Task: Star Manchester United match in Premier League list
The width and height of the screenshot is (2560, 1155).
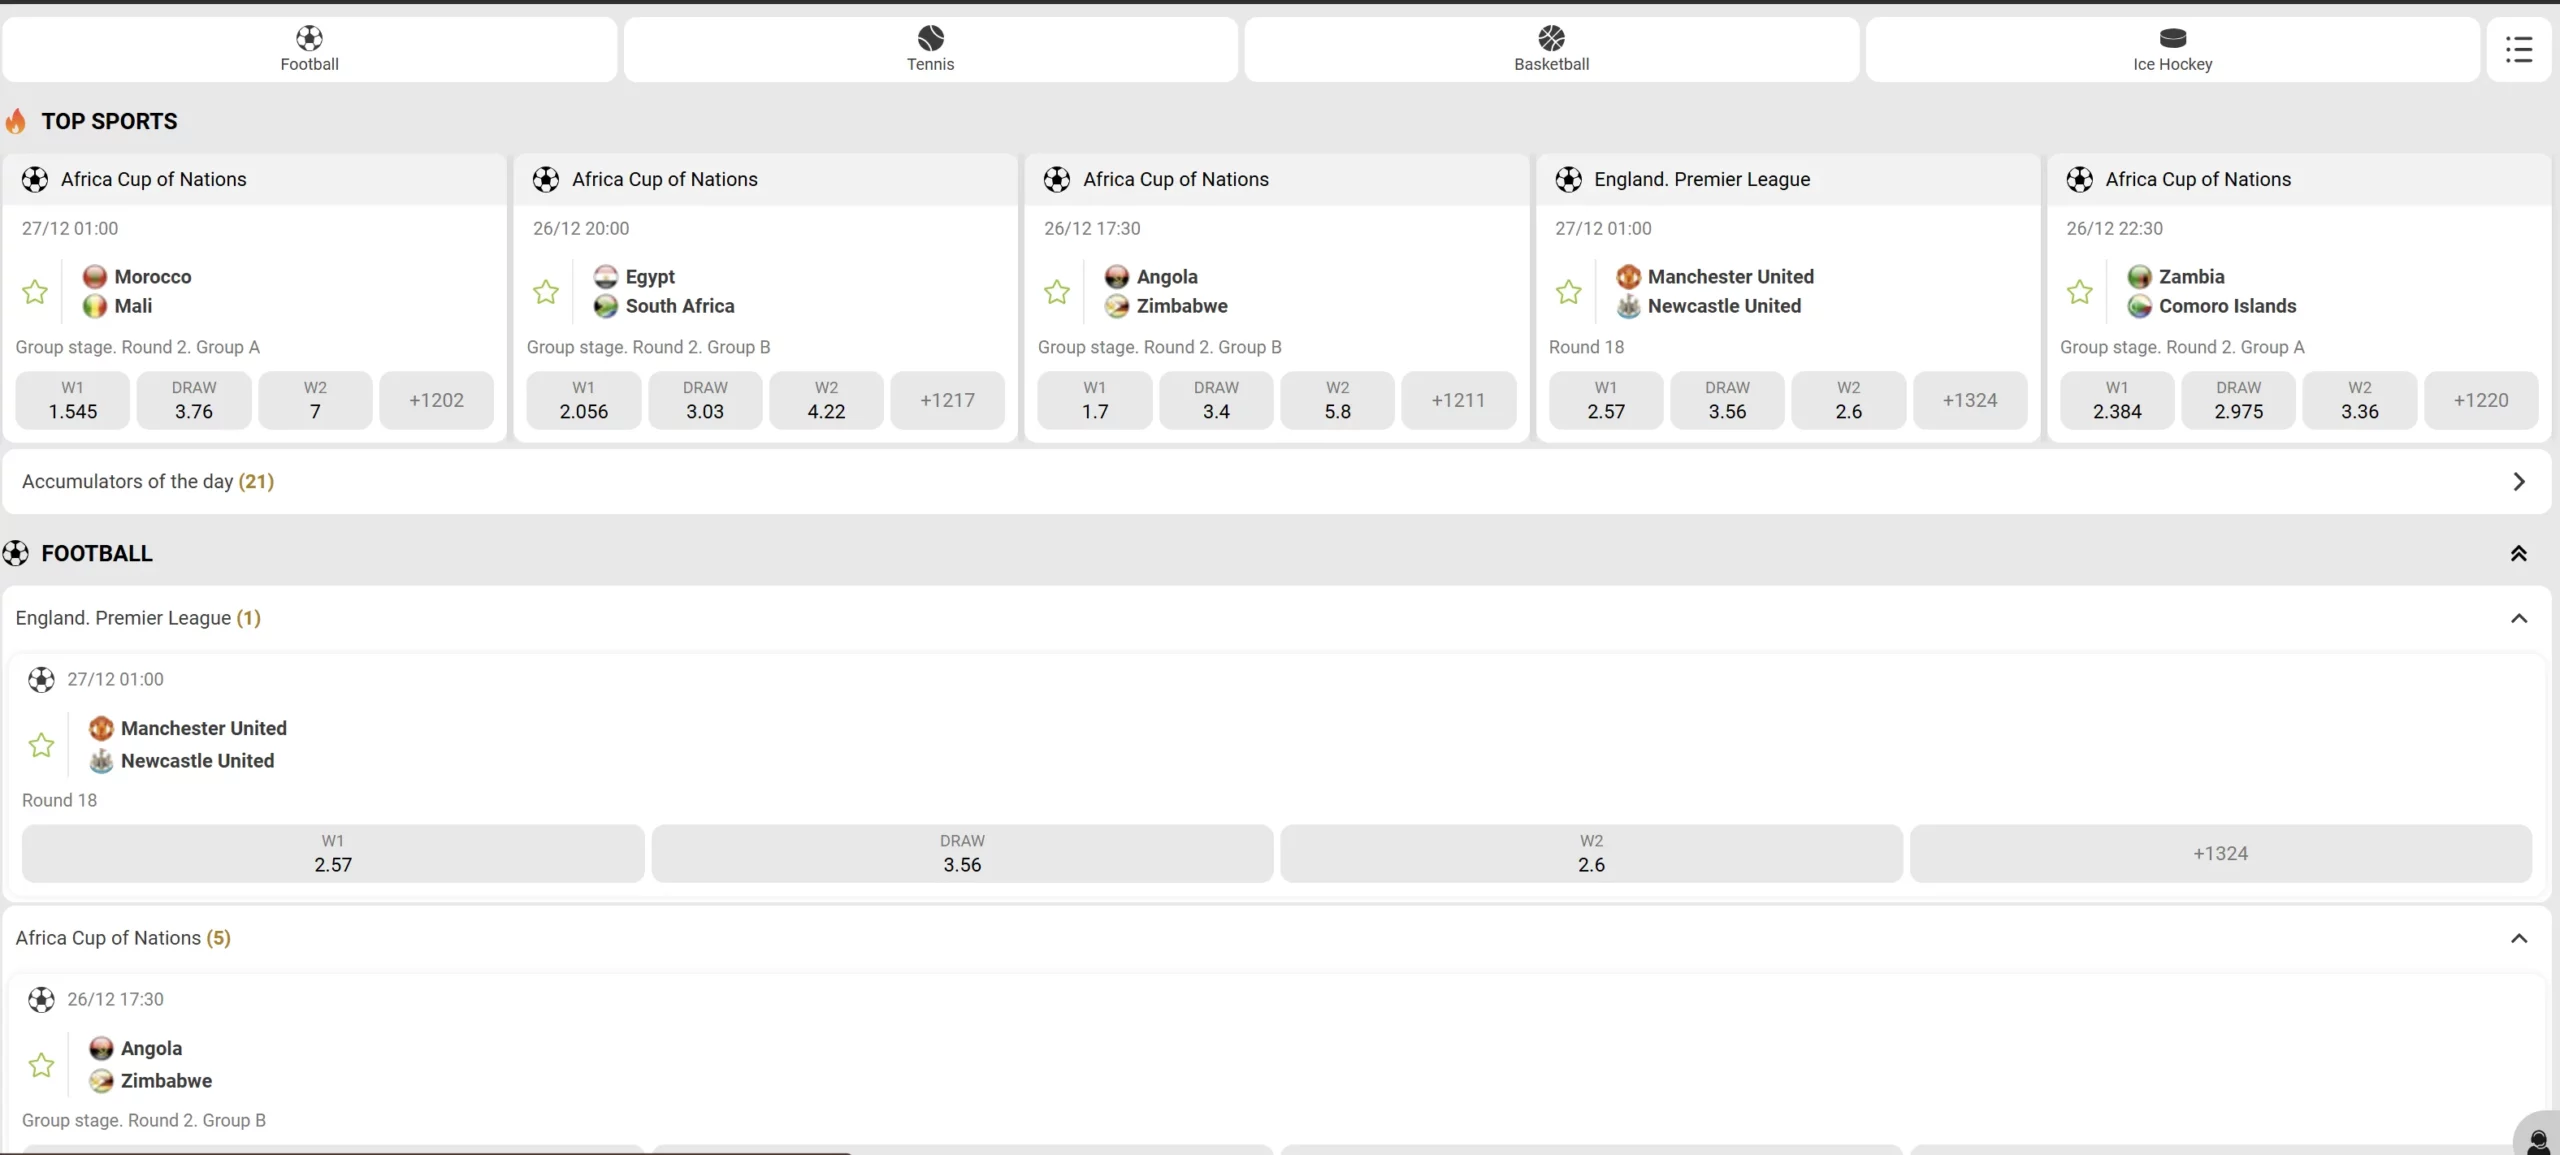Action: pos(41,745)
